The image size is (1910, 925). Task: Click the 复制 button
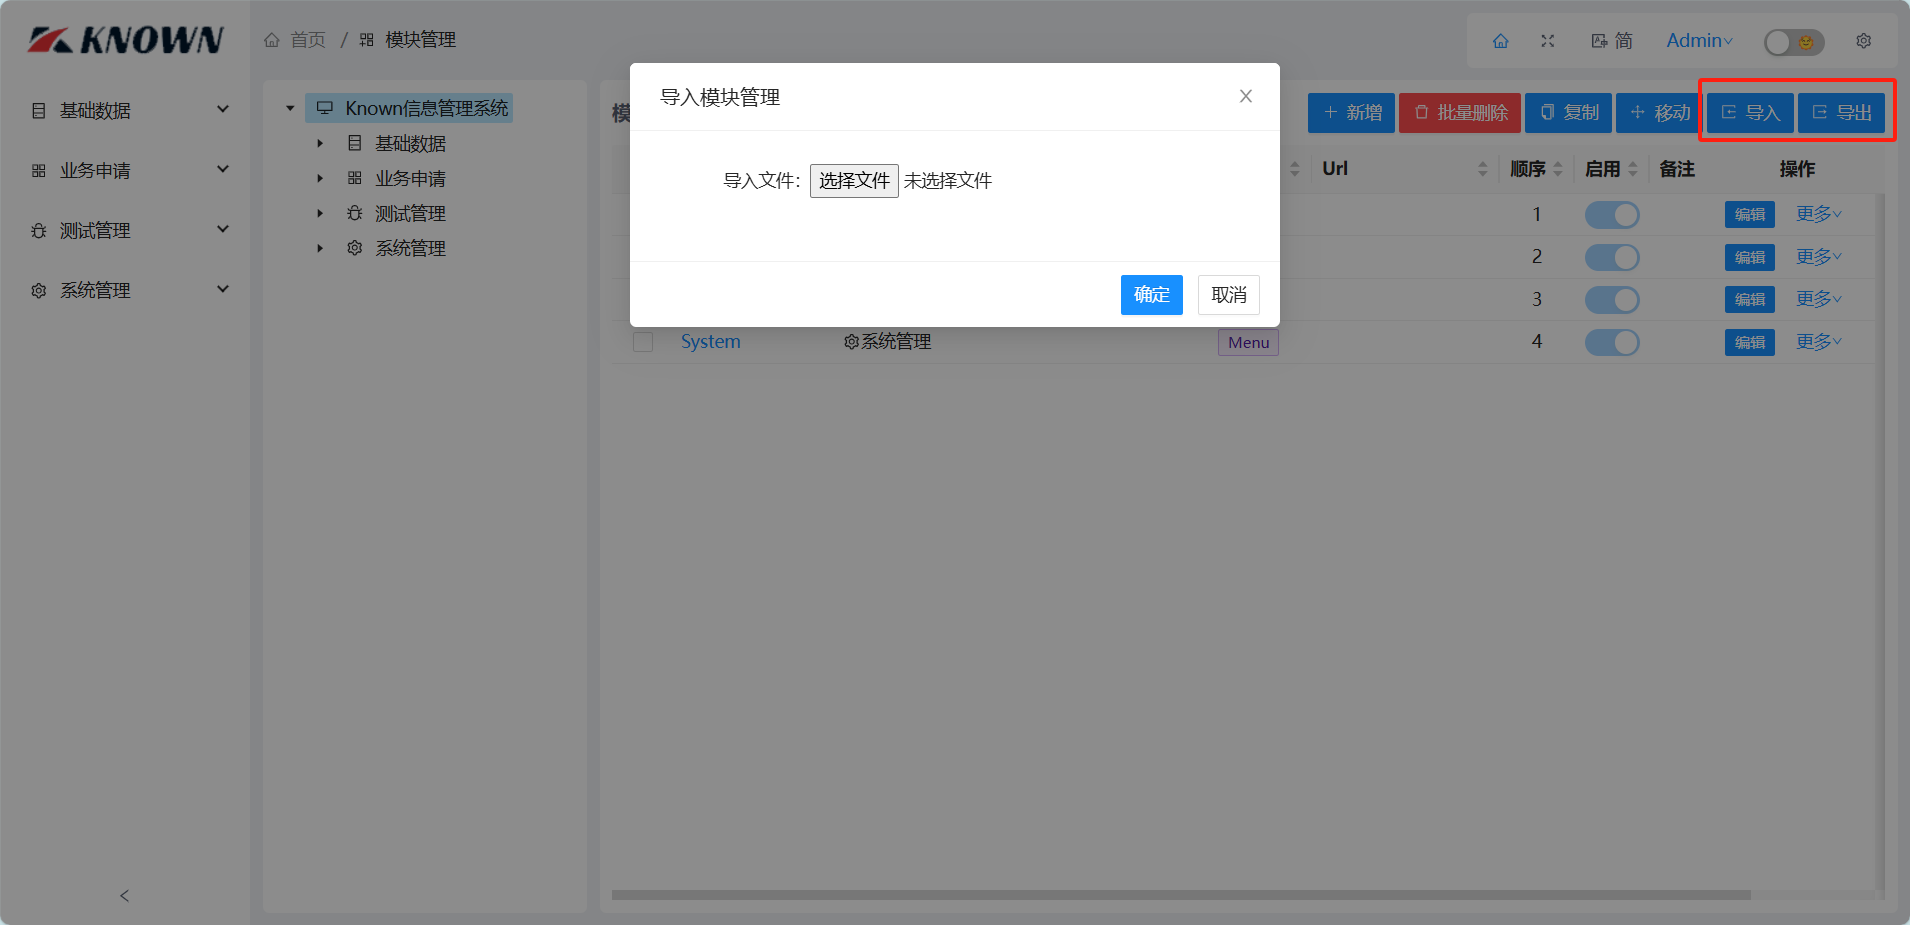[x=1568, y=113]
